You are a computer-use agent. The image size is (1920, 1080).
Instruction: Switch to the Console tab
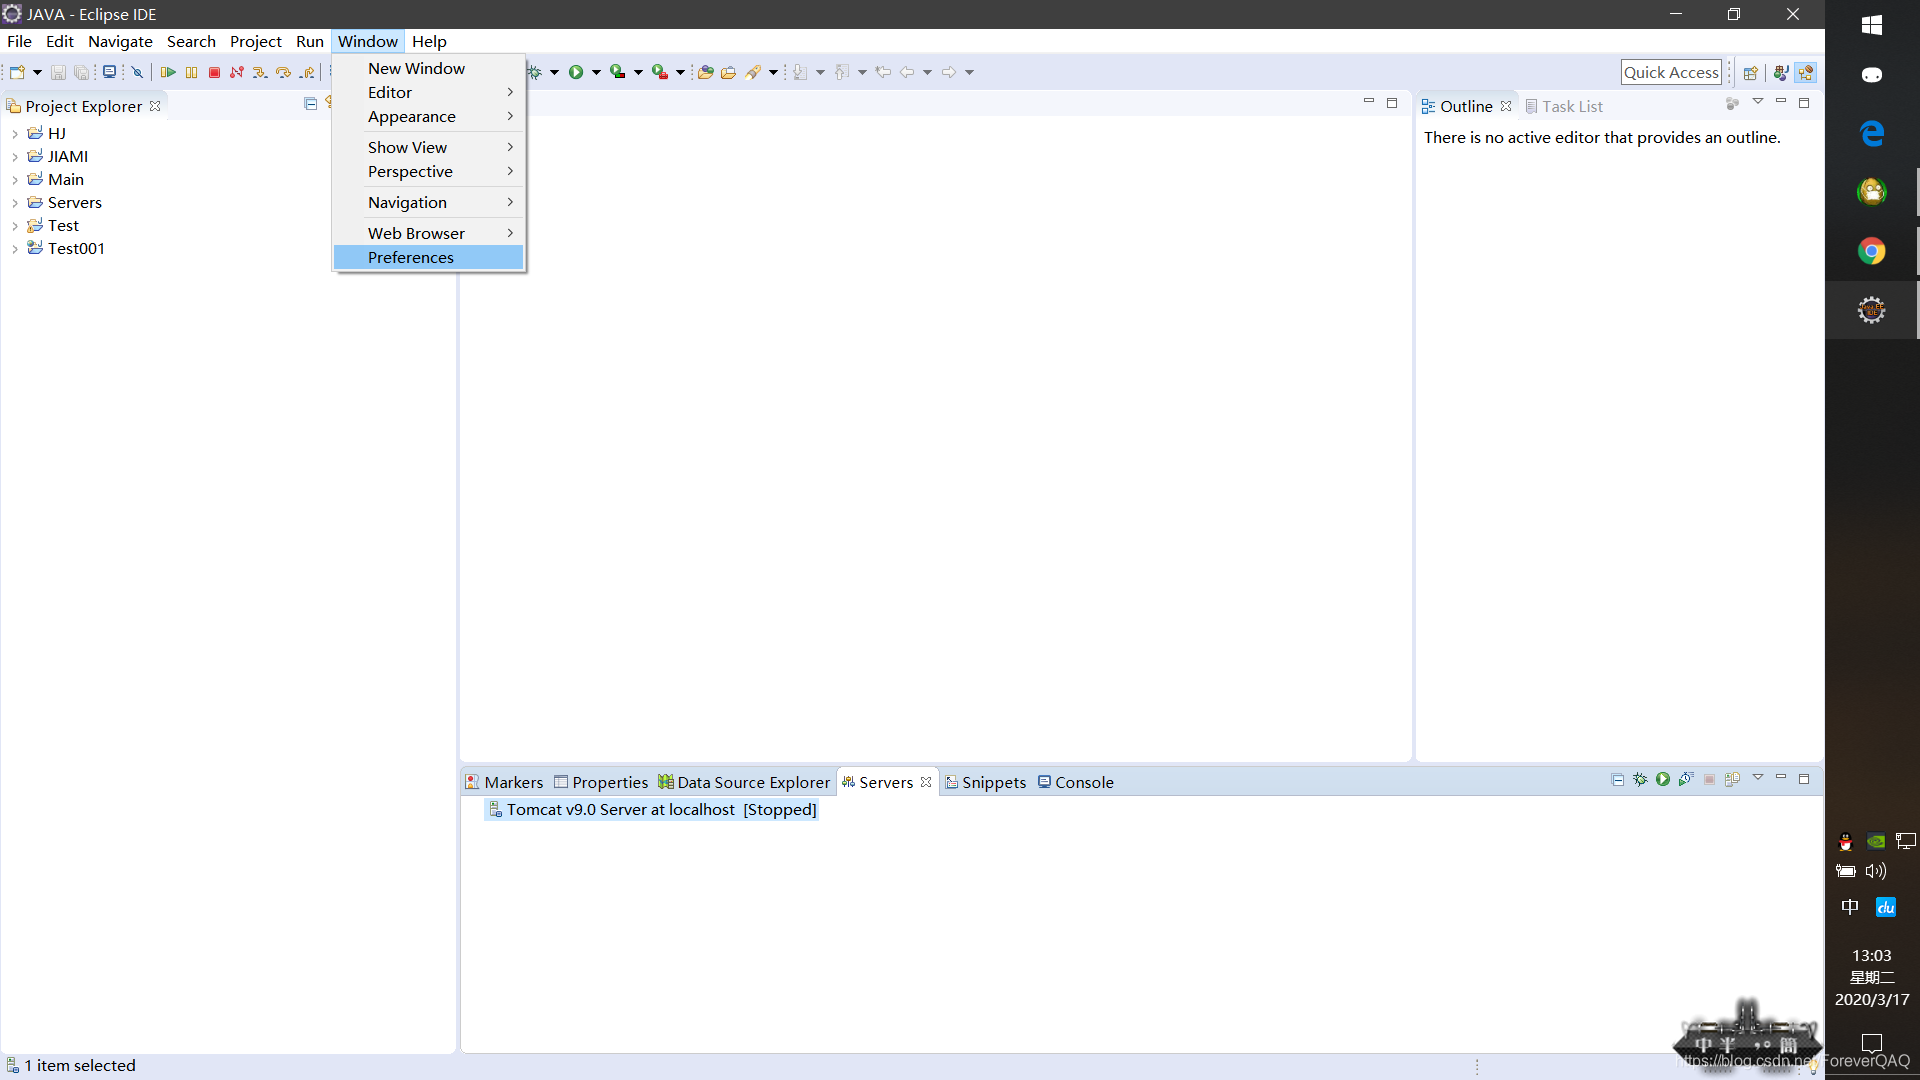pyautogui.click(x=1083, y=781)
